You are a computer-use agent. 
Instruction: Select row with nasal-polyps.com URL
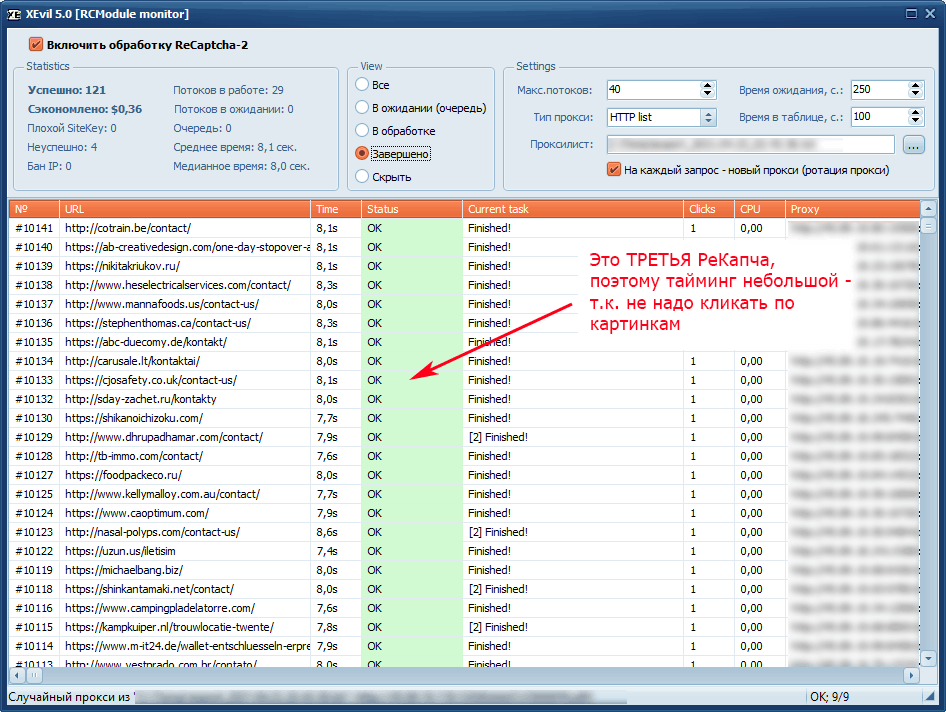click(x=465, y=532)
